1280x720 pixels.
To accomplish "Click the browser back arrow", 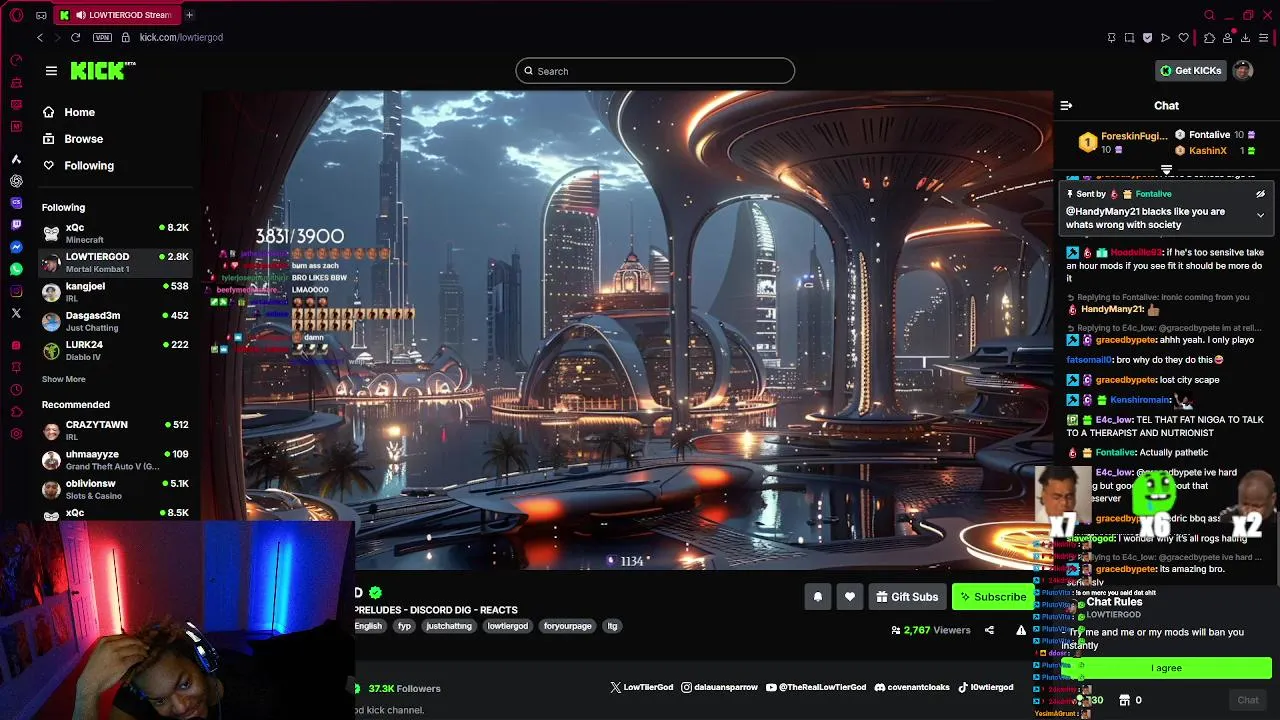I will click(40, 37).
